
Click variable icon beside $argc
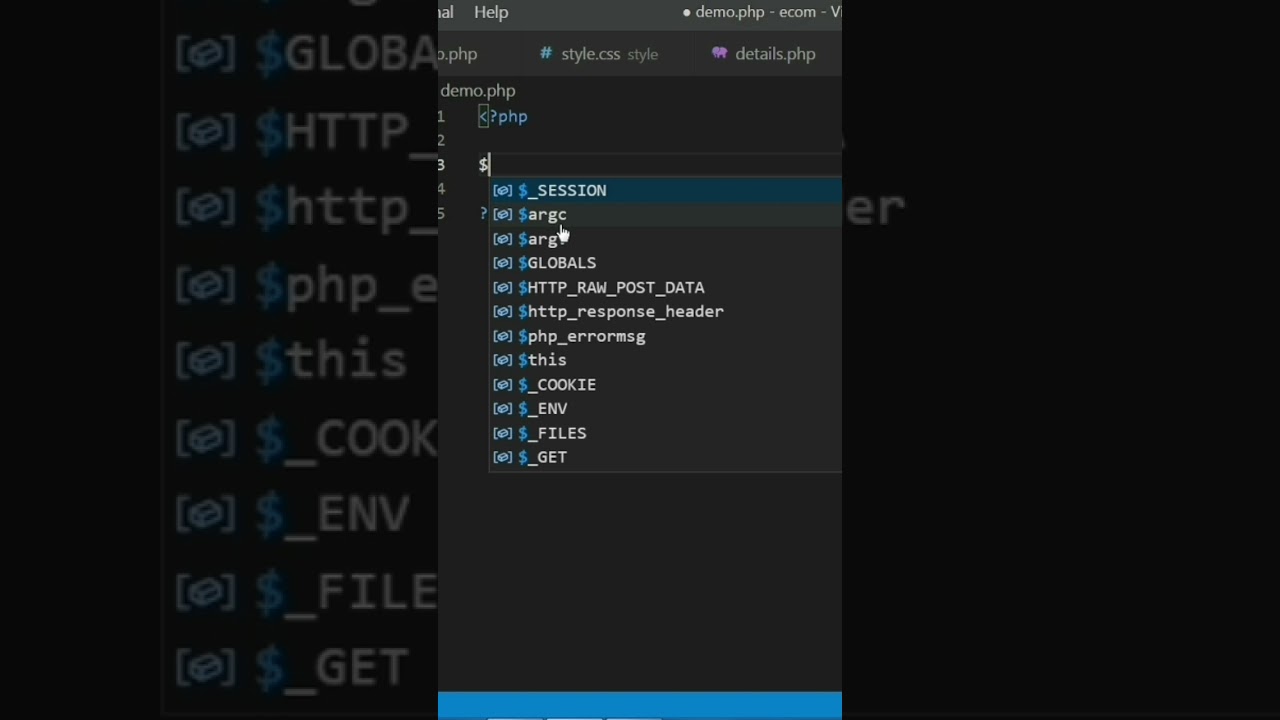pos(502,214)
